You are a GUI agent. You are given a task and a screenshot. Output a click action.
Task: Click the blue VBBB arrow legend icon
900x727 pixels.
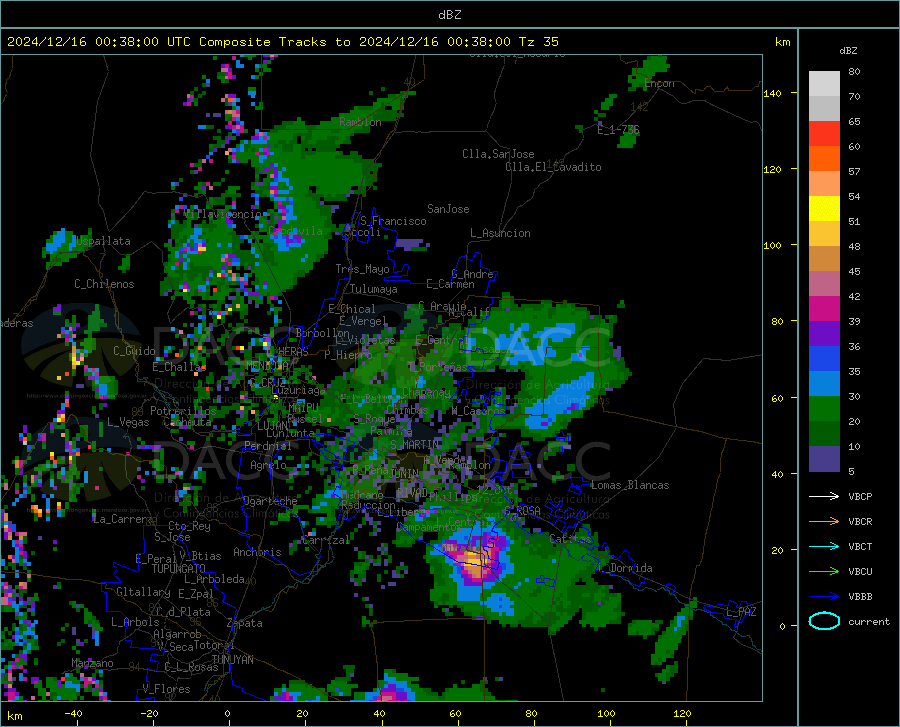[x=824, y=597]
